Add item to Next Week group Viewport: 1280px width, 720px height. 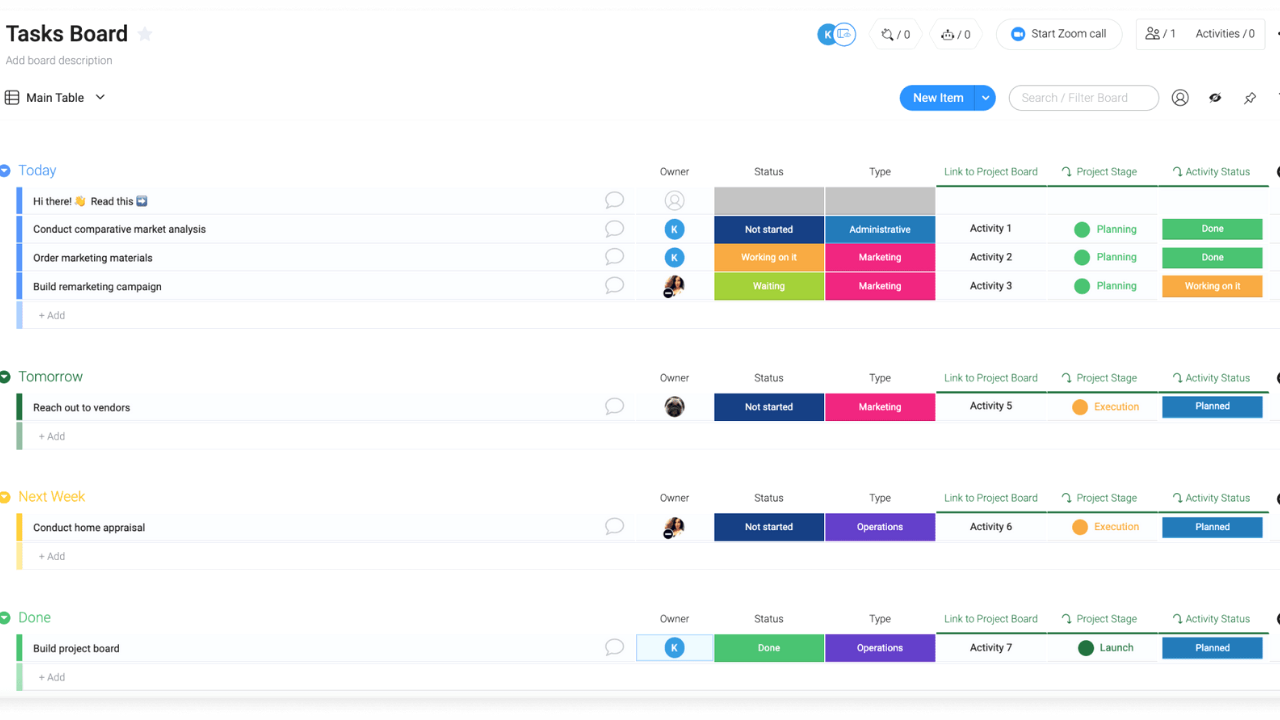click(x=52, y=556)
